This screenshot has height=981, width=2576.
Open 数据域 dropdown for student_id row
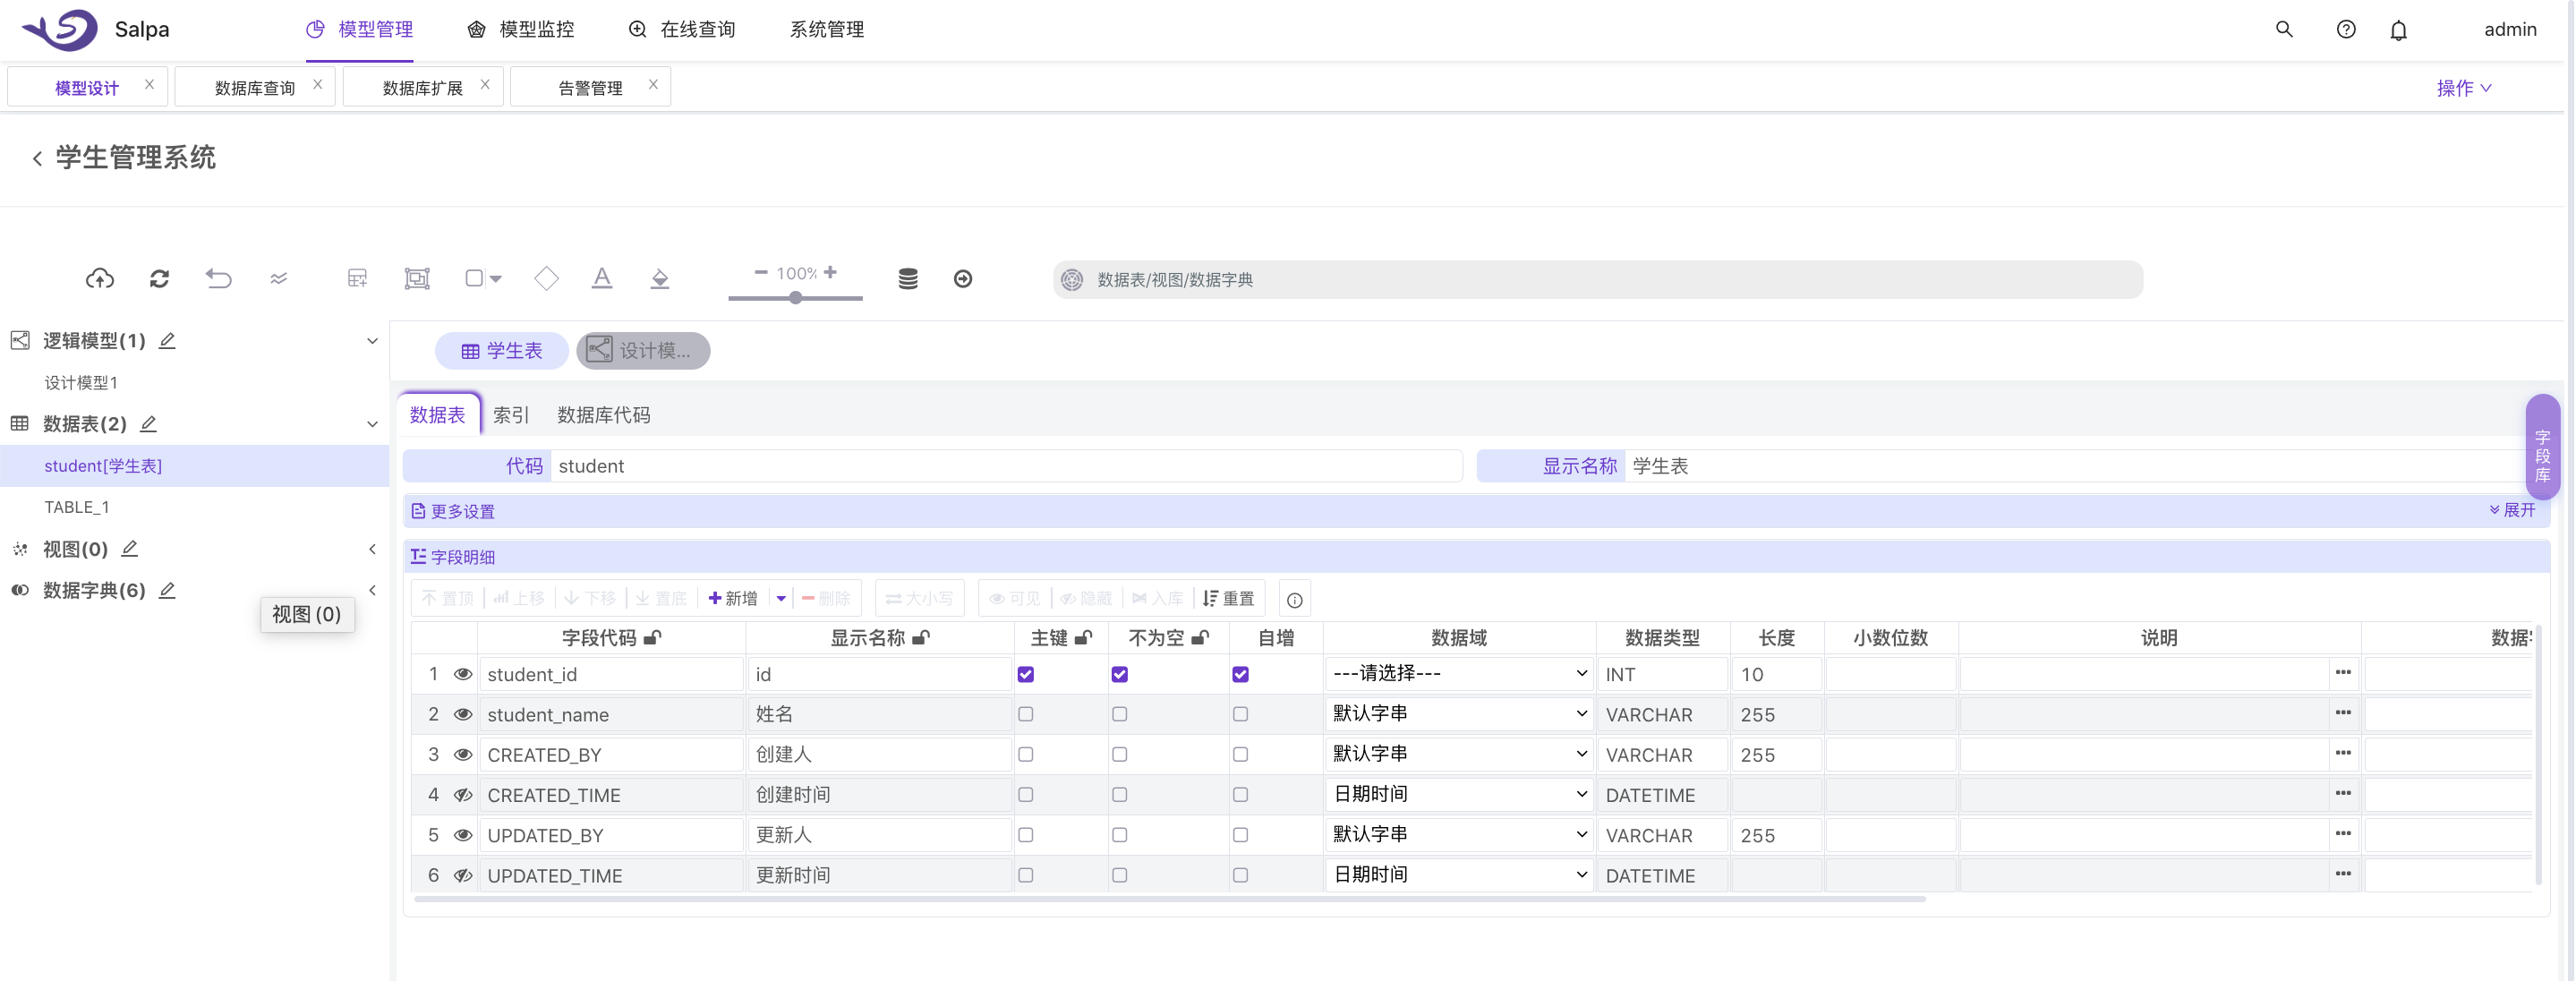coord(1459,674)
